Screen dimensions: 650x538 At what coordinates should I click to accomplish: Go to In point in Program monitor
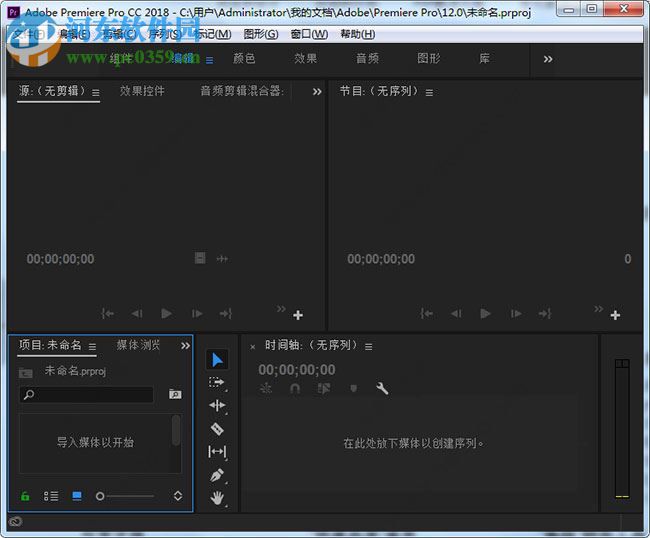pyautogui.click(x=427, y=313)
